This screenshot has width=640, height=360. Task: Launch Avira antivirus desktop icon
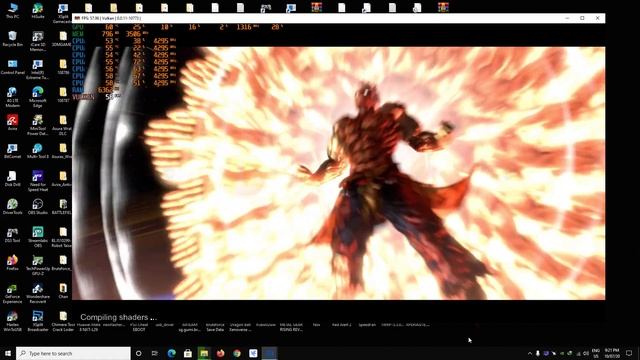click(12, 122)
